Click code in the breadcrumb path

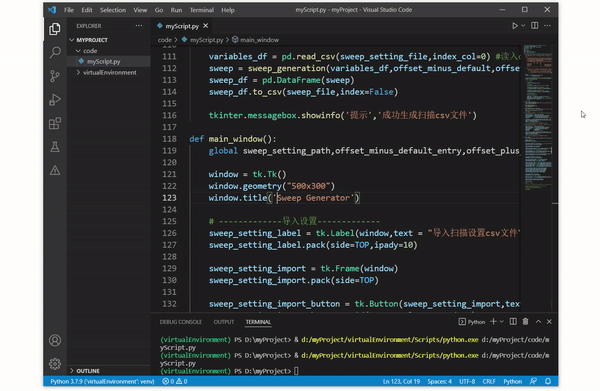[165, 40]
